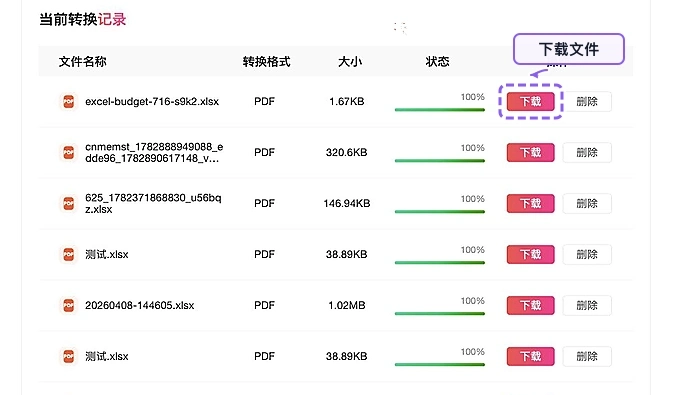Screen dimensions: 700x395
Task: Click the 146.94KB size value
Action: click(347, 203)
